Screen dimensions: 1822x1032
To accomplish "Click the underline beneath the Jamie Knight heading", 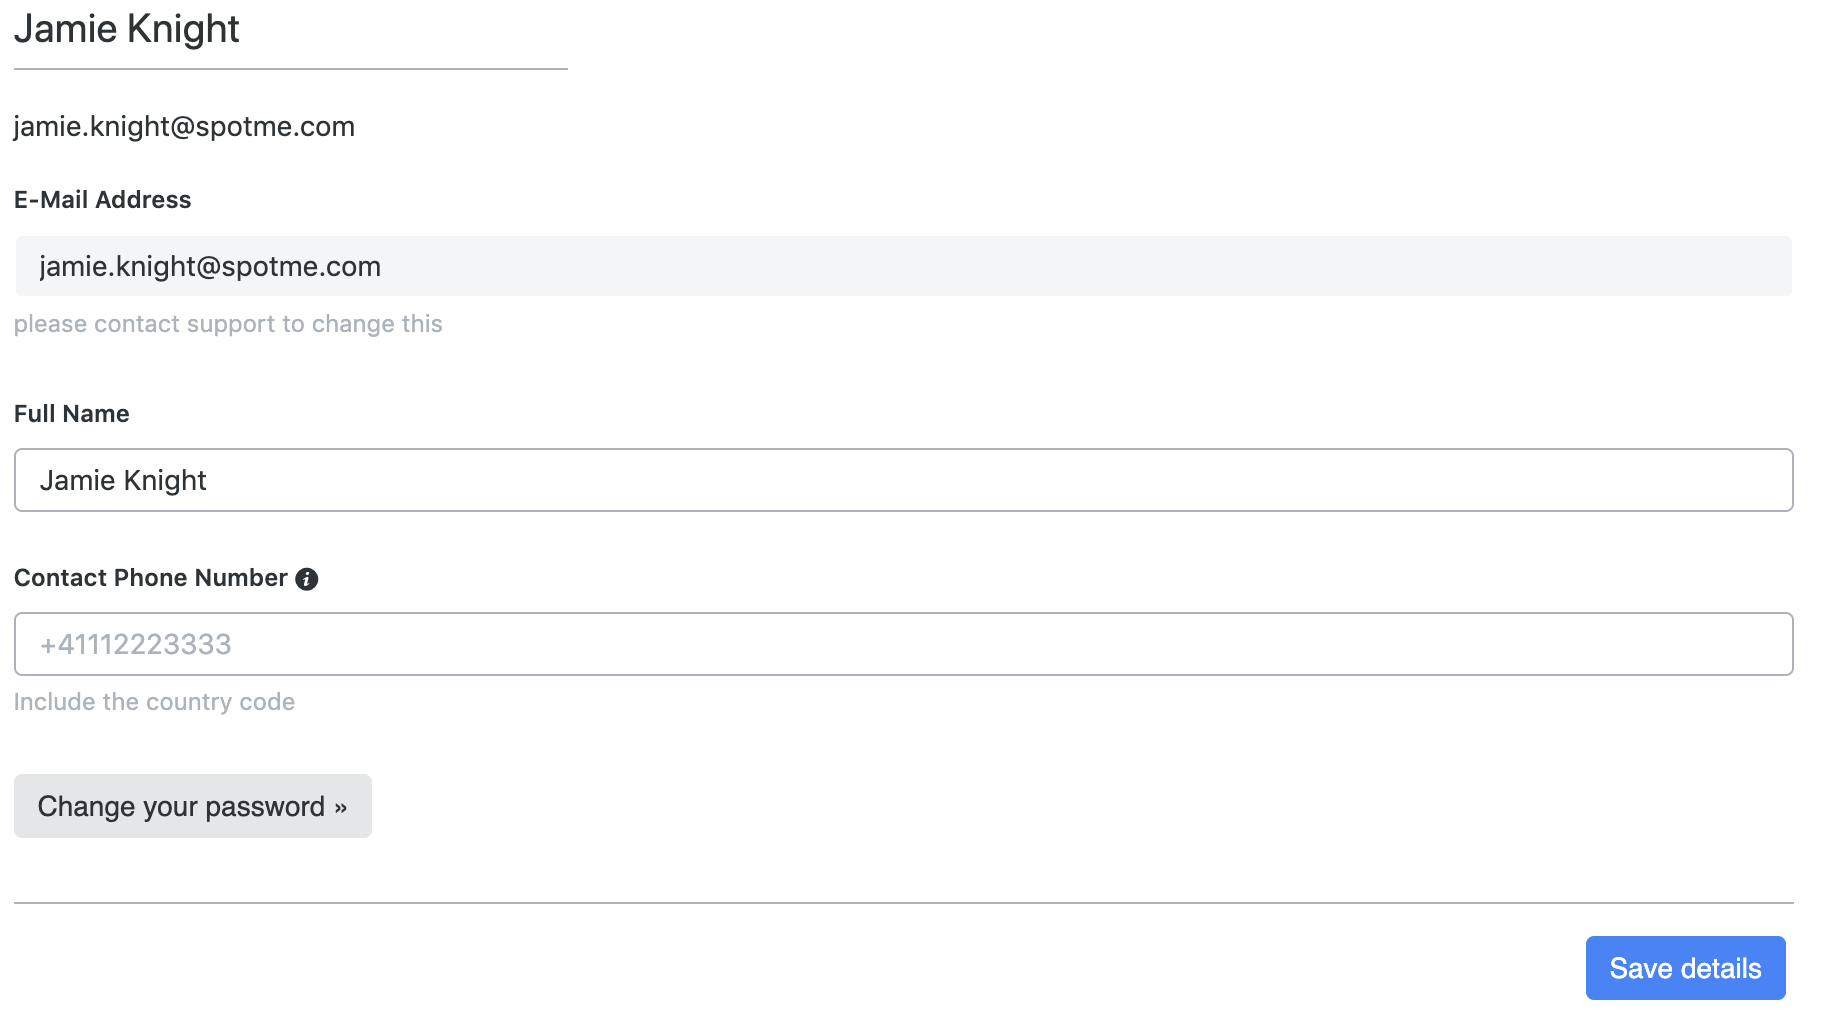I will click(291, 69).
